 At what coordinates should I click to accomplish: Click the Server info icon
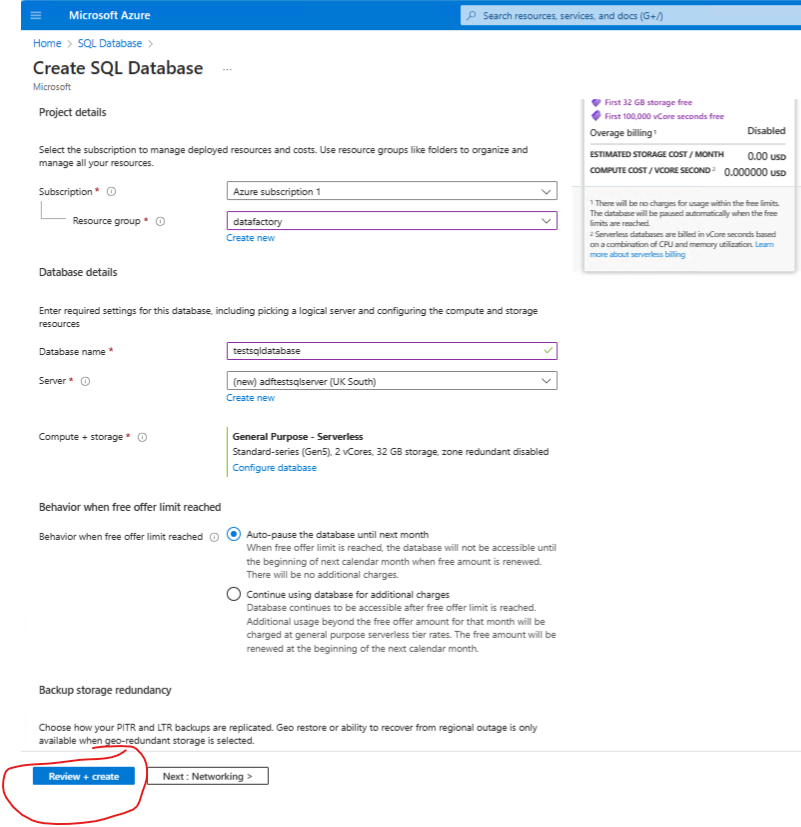pos(85,381)
